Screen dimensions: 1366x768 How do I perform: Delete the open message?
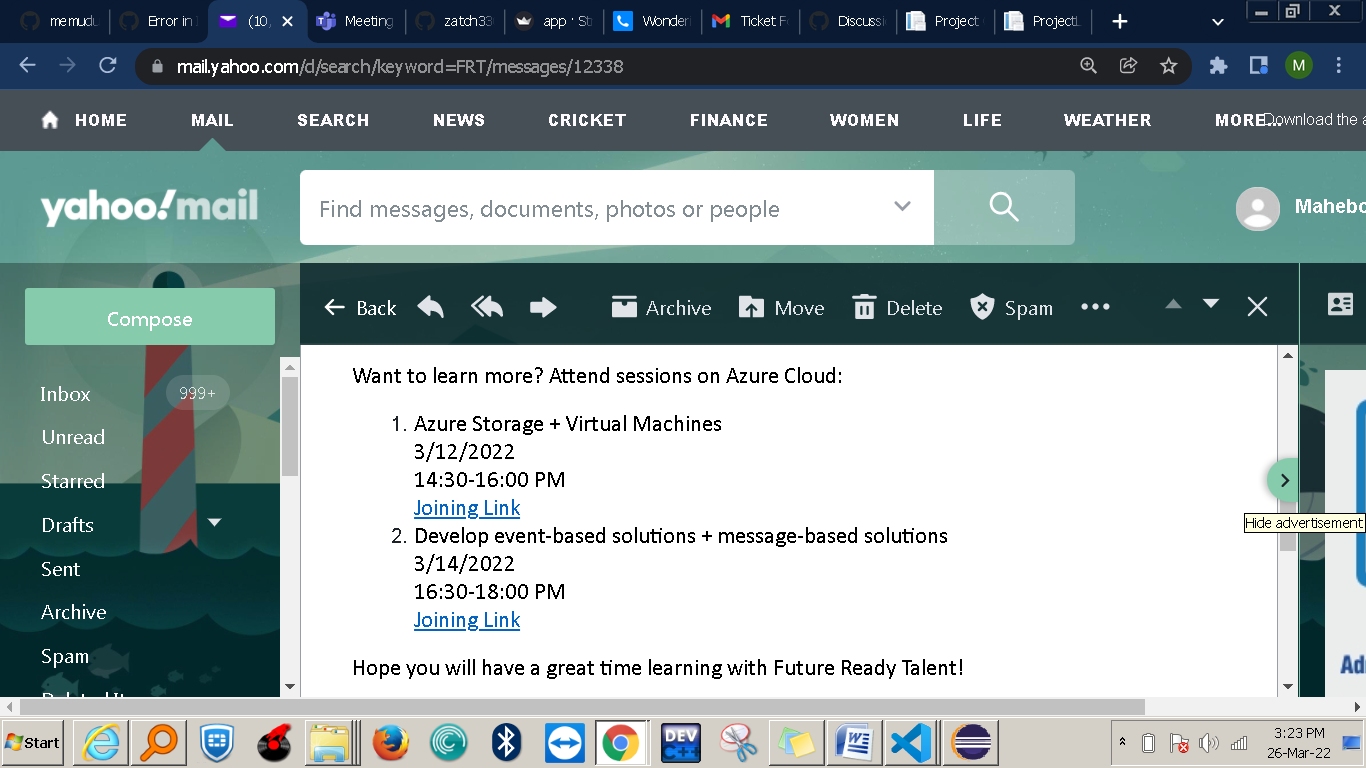(x=897, y=308)
